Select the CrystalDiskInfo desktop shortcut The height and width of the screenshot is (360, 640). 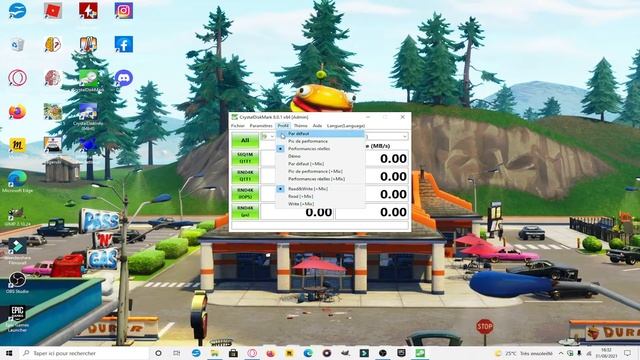88,116
